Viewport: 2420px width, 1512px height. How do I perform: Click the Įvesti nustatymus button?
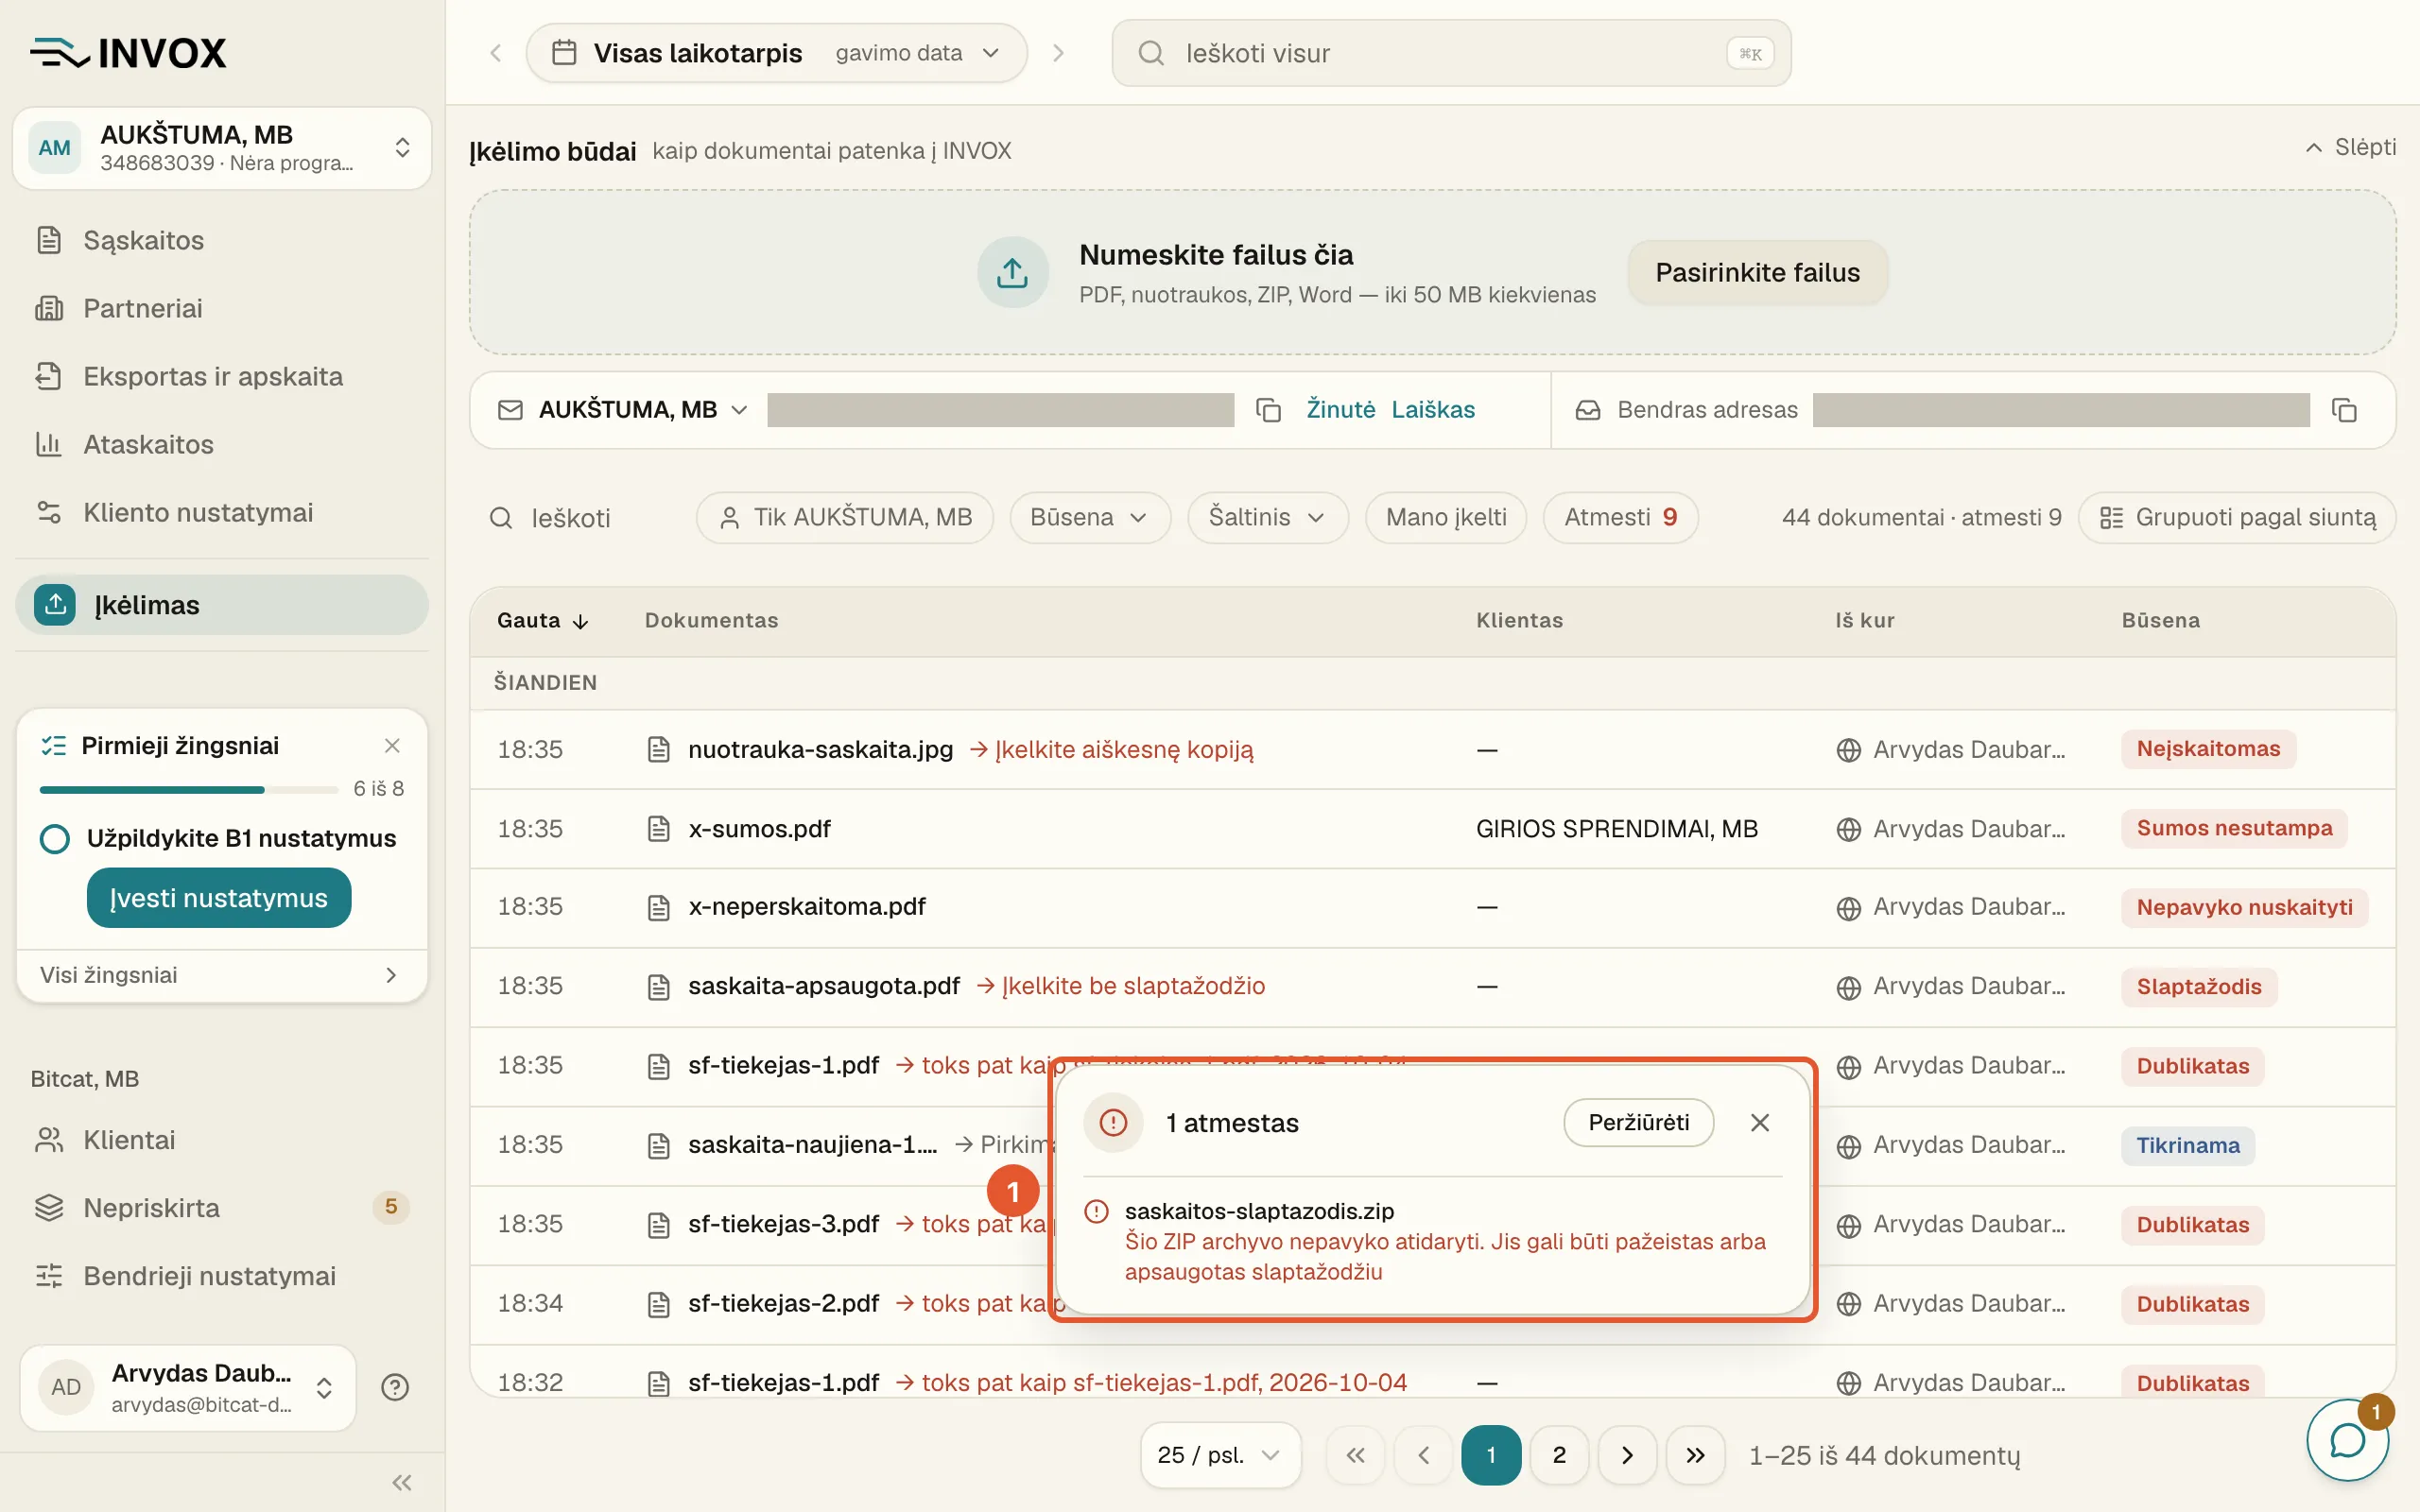(219, 897)
